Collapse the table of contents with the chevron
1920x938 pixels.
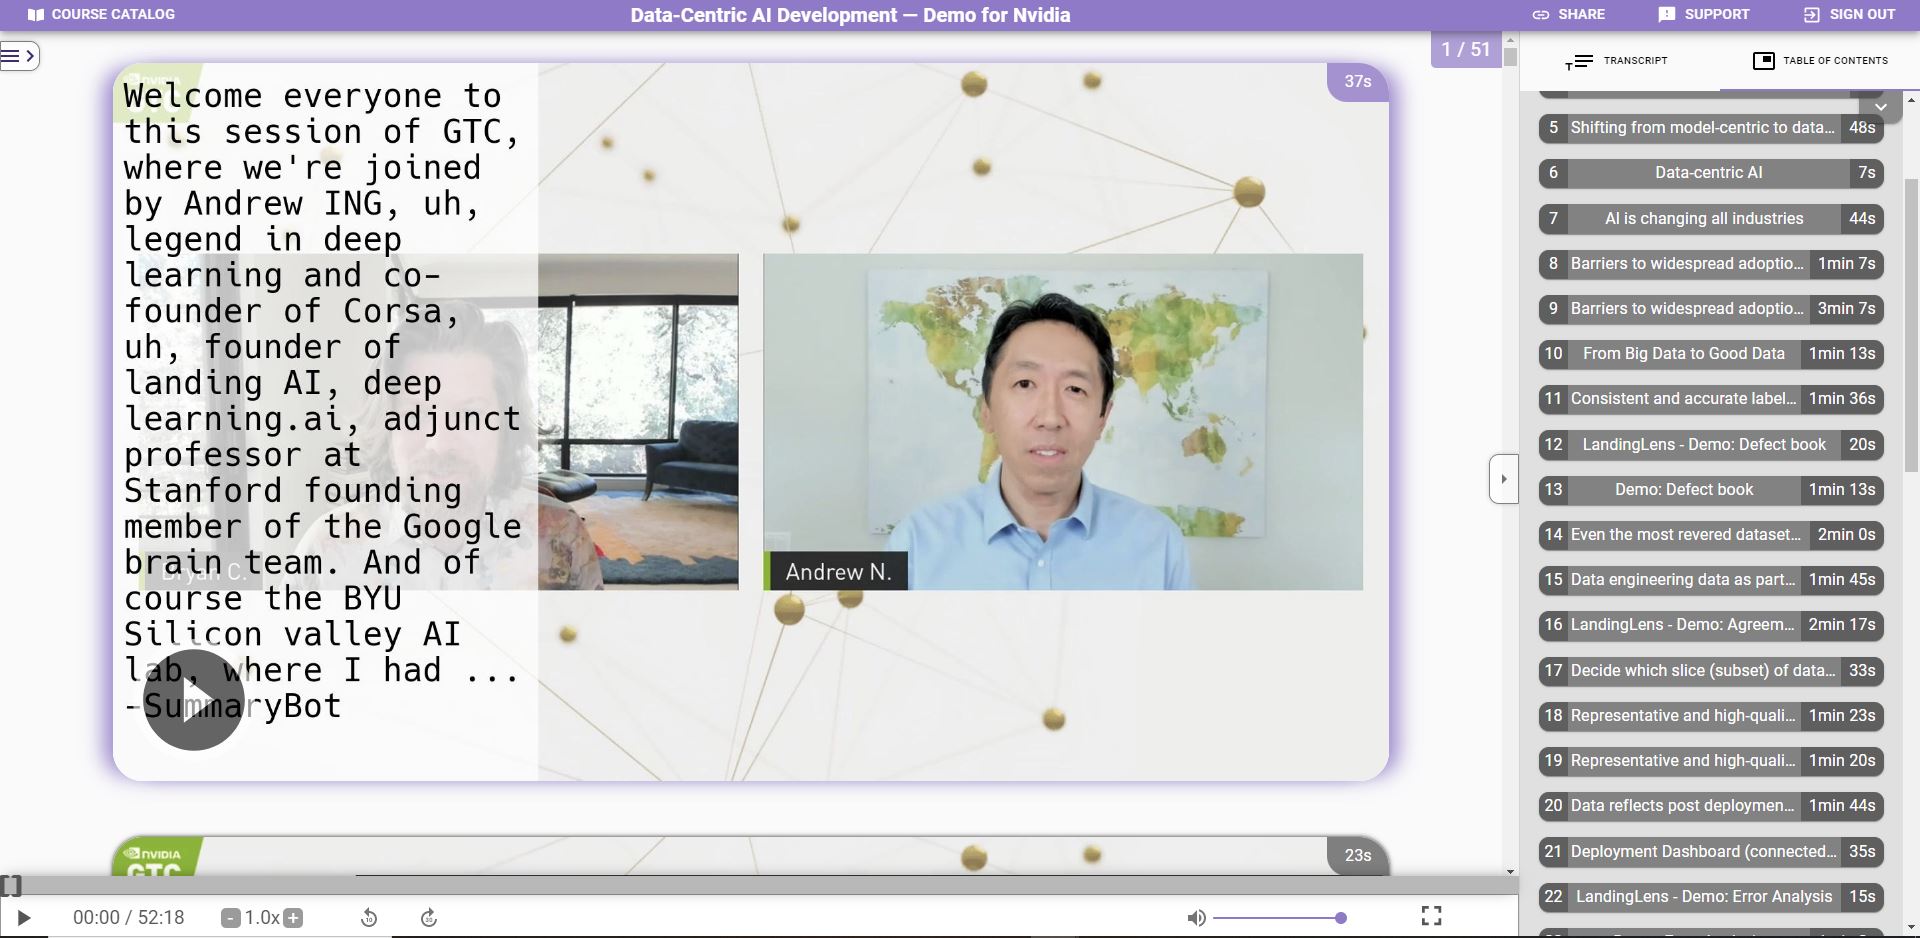coord(1879,106)
